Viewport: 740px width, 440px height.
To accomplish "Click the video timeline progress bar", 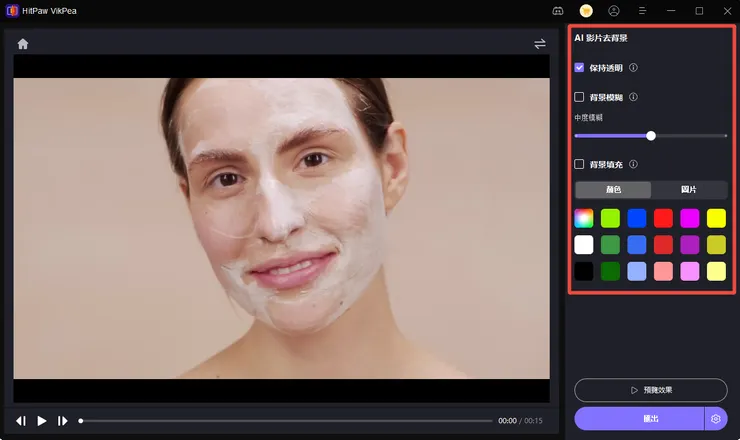I will [286, 421].
